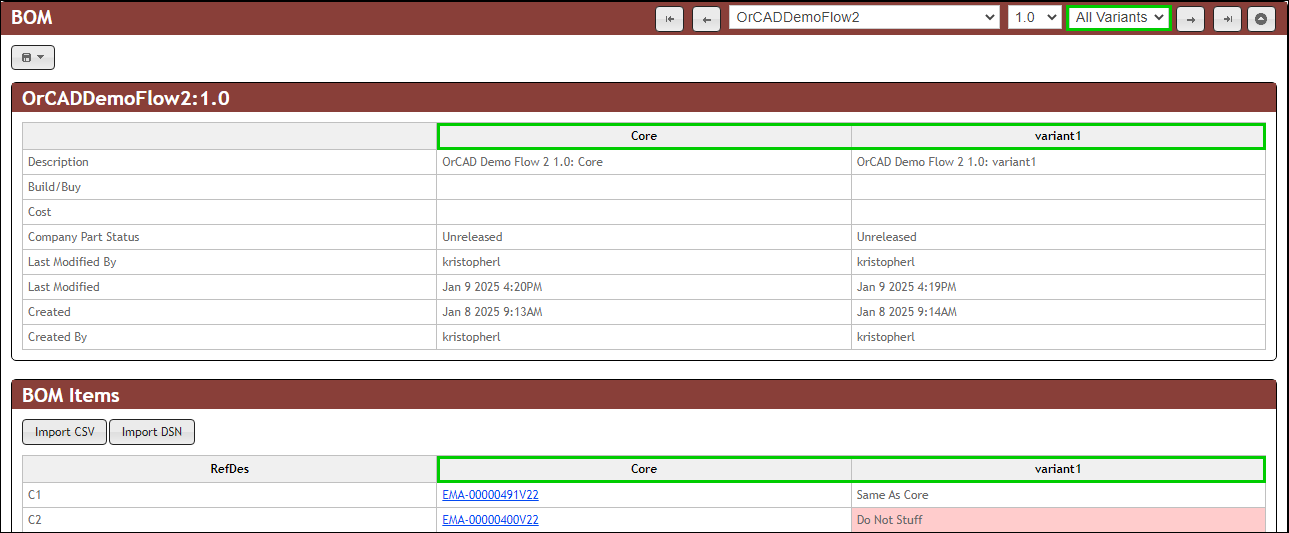Click the Jan 8 2025 9:14AM value
Screen dimensions: 1289x533
(906, 312)
